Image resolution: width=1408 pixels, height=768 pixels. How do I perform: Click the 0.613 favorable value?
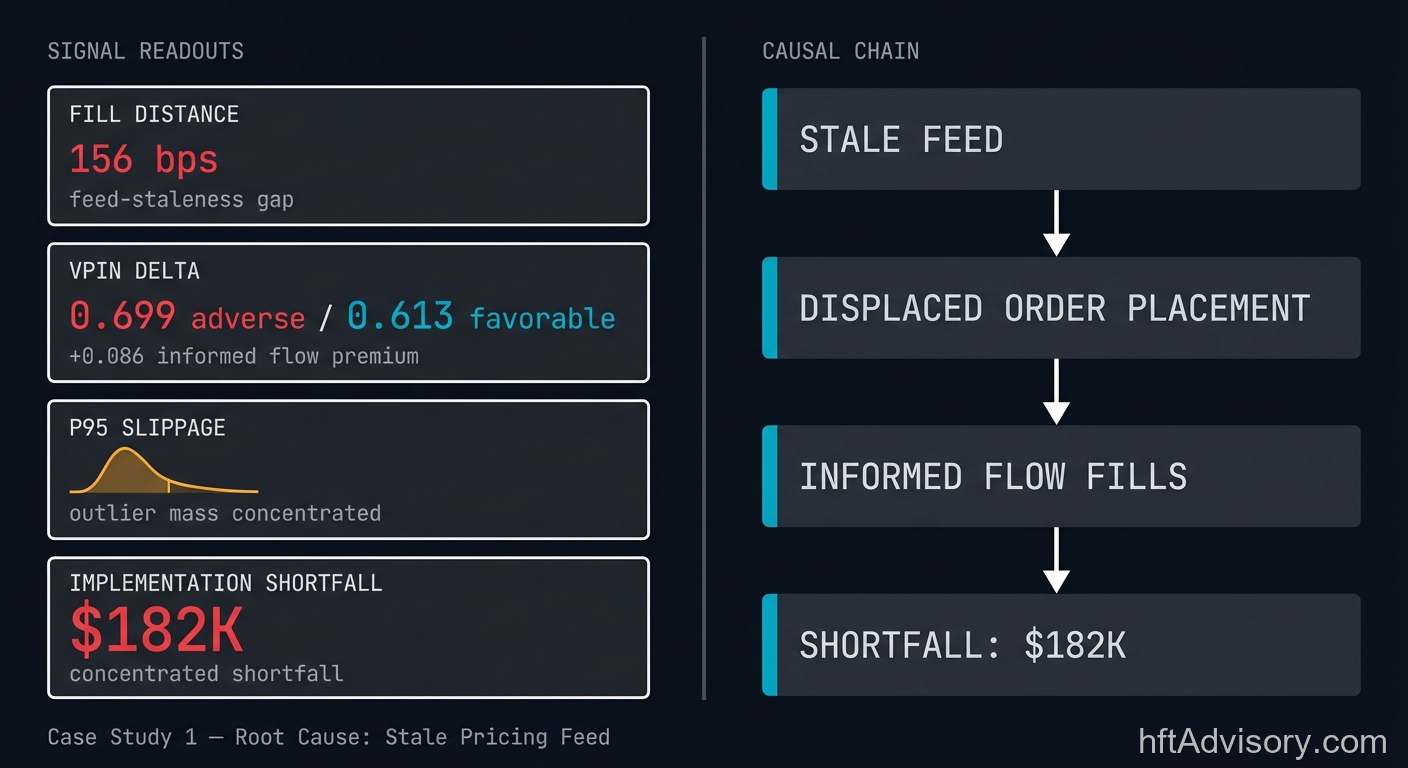(x=481, y=317)
